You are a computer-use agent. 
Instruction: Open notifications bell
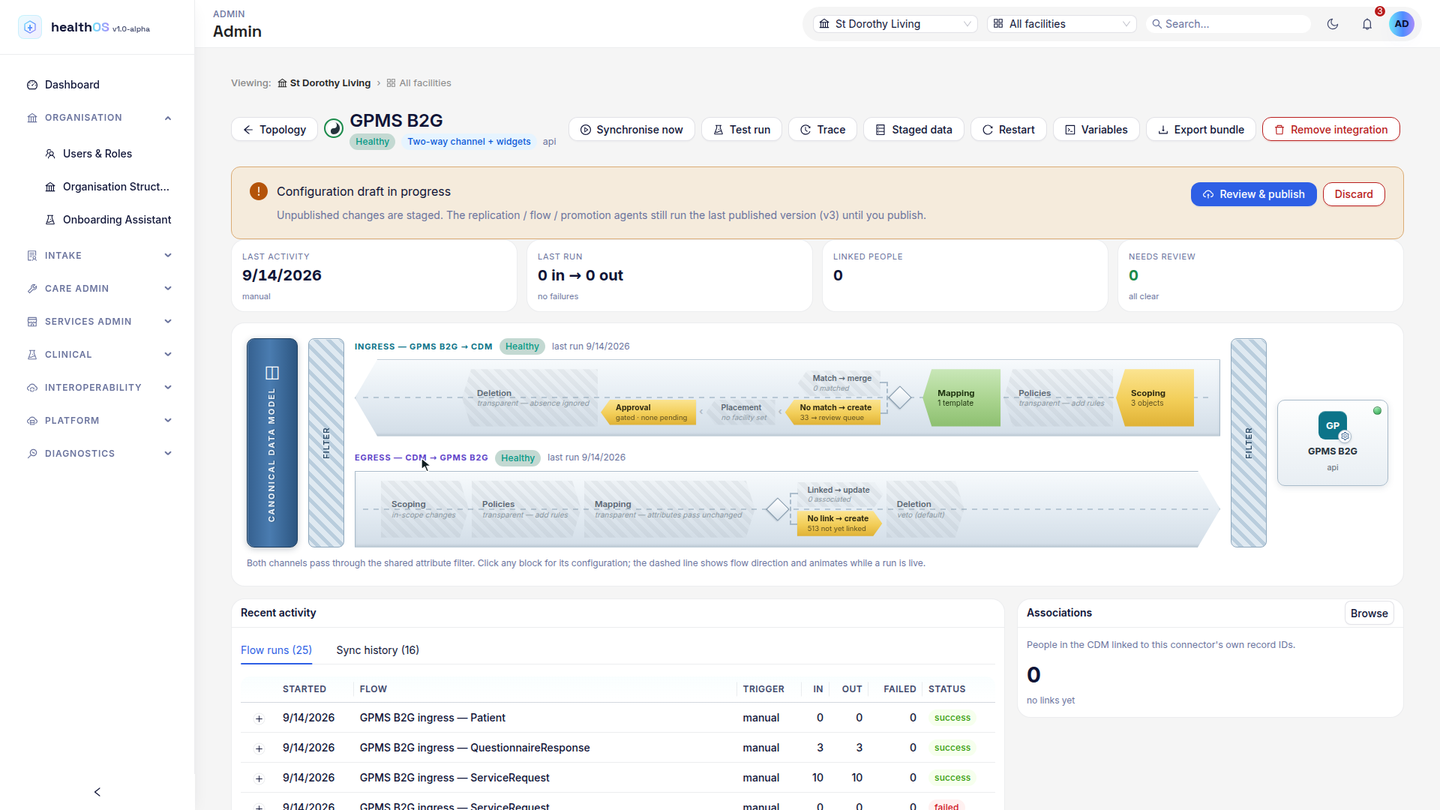tap(1367, 24)
